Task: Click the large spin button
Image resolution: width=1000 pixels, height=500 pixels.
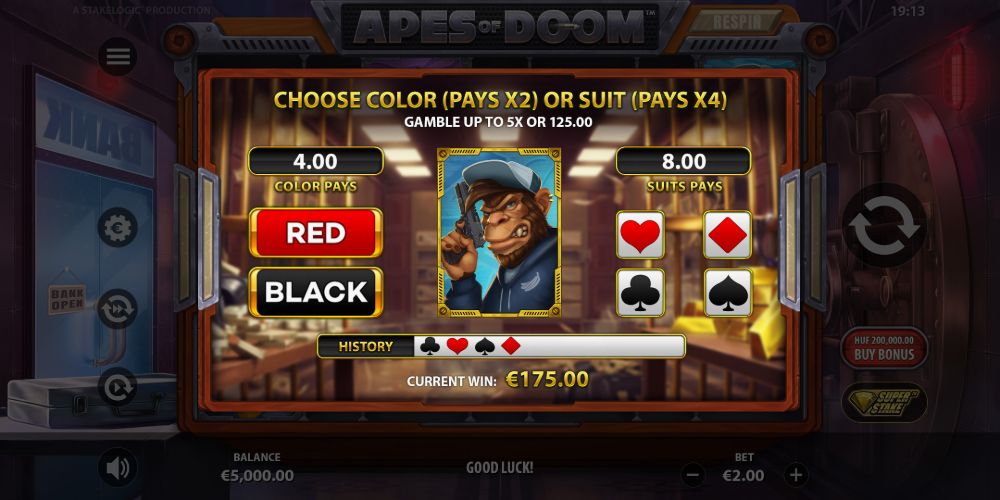Action: coord(884,225)
